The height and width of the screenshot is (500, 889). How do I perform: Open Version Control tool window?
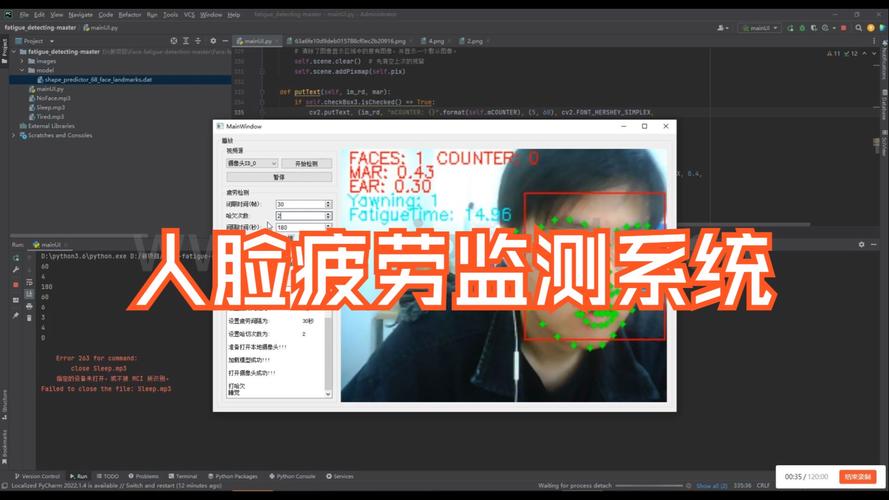pyautogui.click(x=37, y=476)
